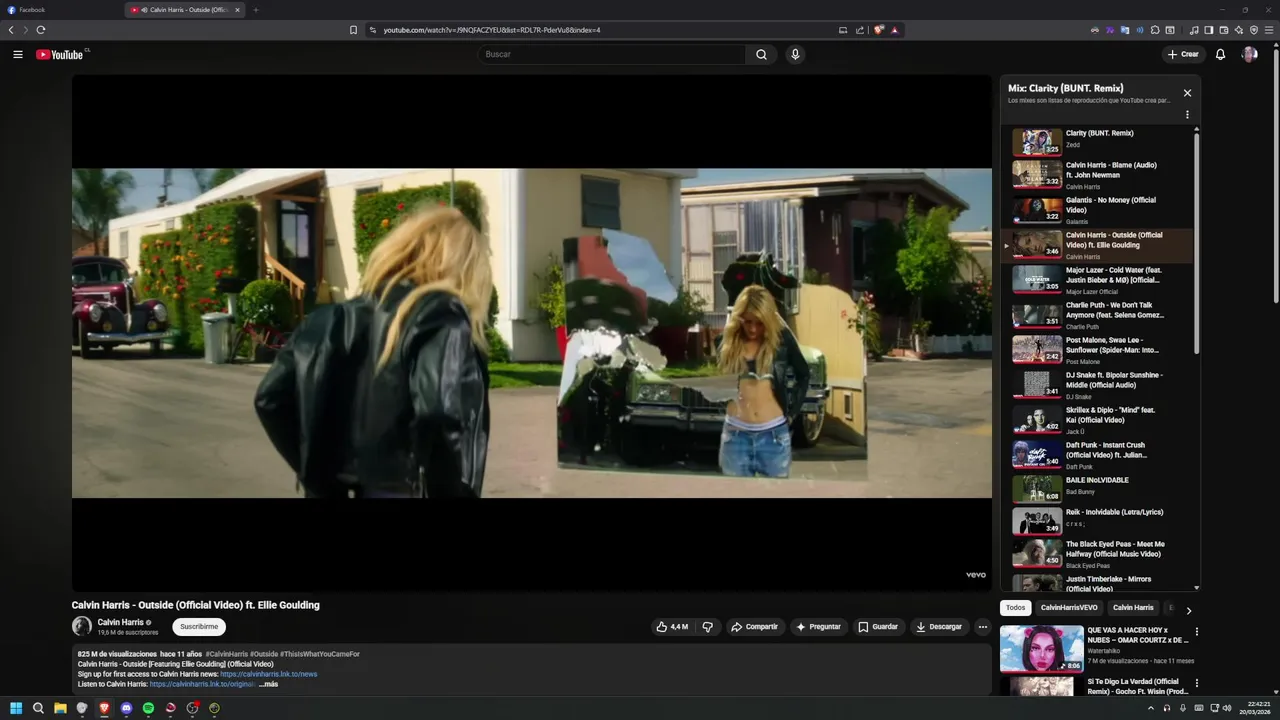Like the video showing 4,4 M
The image size is (1280, 720).
click(x=672, y=627)
